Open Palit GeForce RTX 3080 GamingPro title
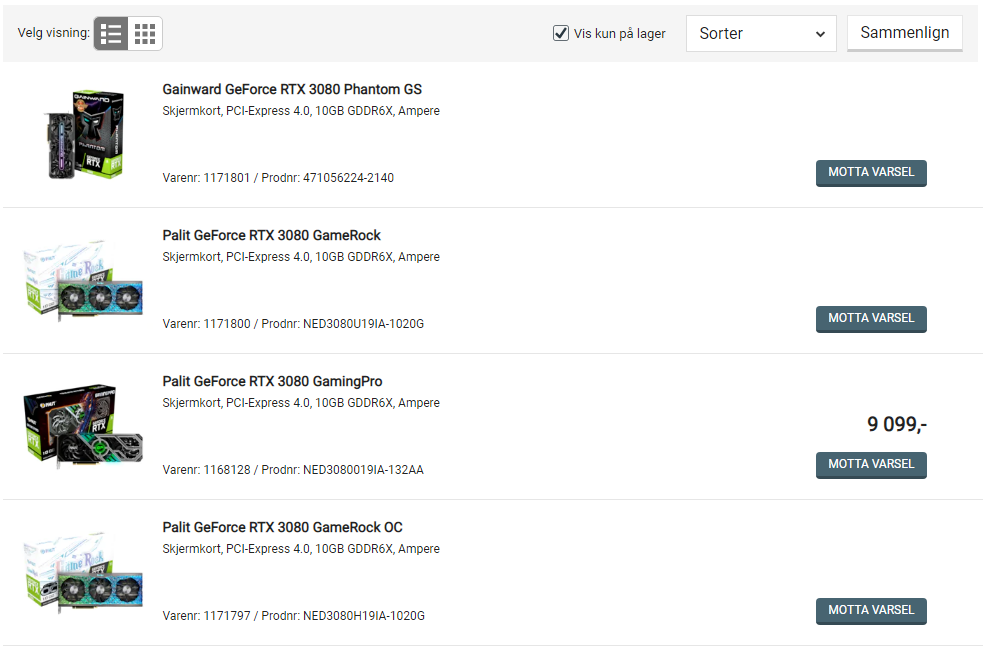The image size is (990, 651). point(272,381)
